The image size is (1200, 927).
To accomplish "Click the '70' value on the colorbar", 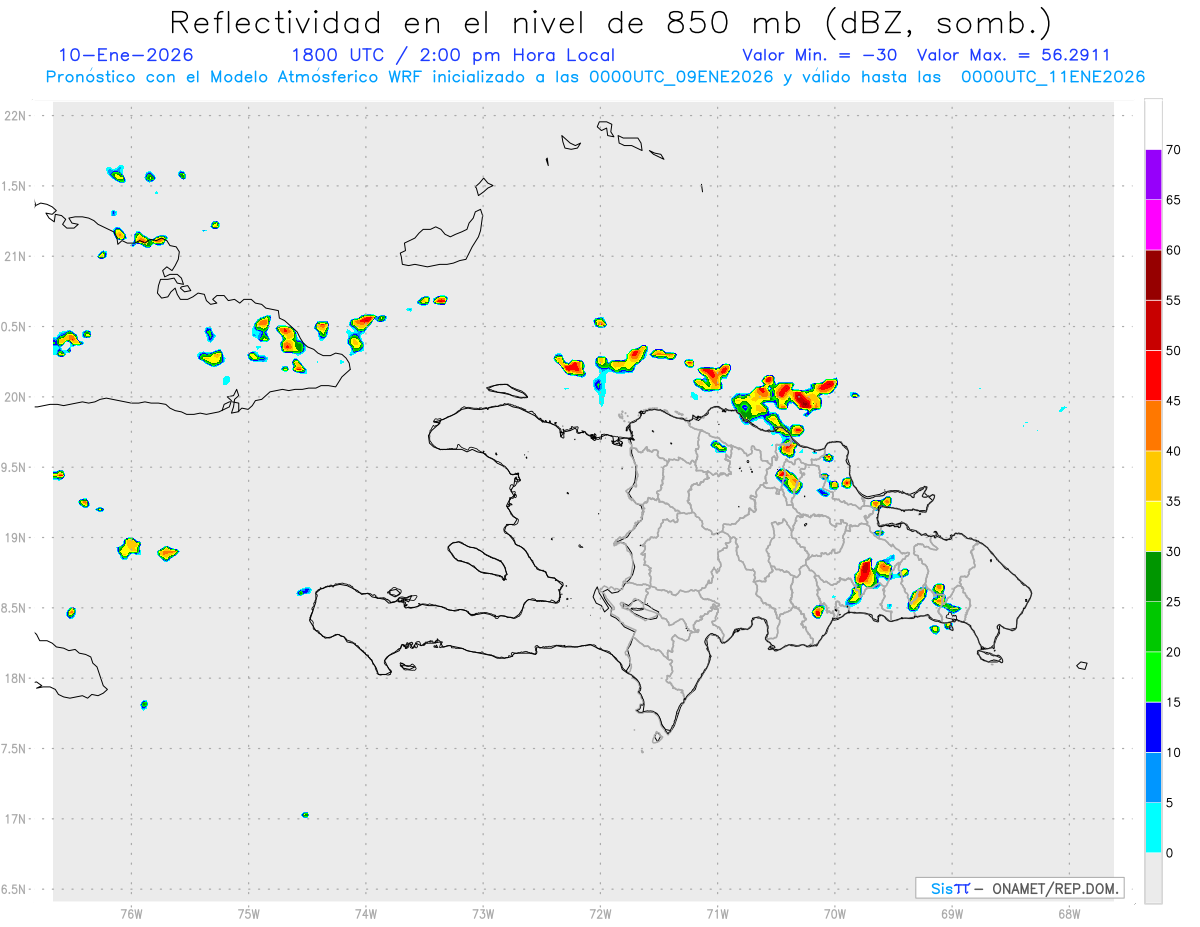I will point(1173,150).
